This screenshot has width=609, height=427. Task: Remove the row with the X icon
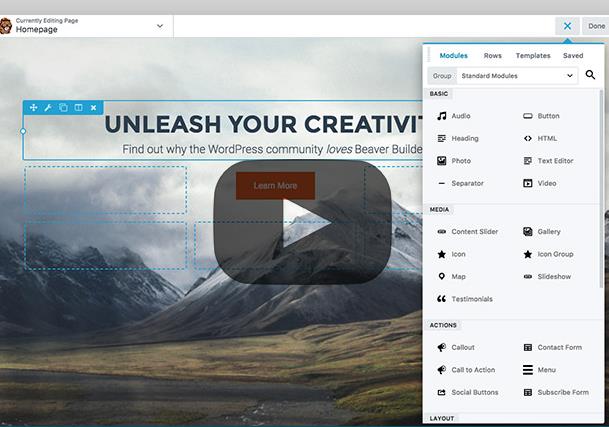click(93, 107)
